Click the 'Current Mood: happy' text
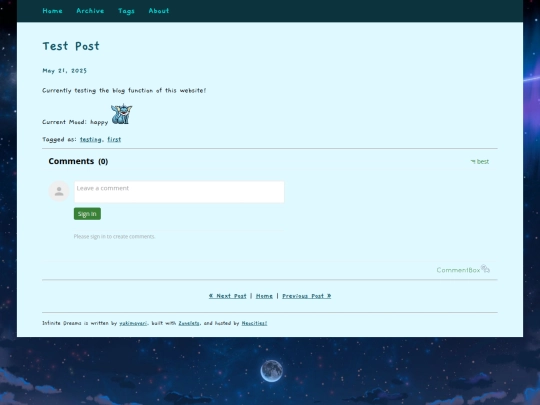 (75, 122)
